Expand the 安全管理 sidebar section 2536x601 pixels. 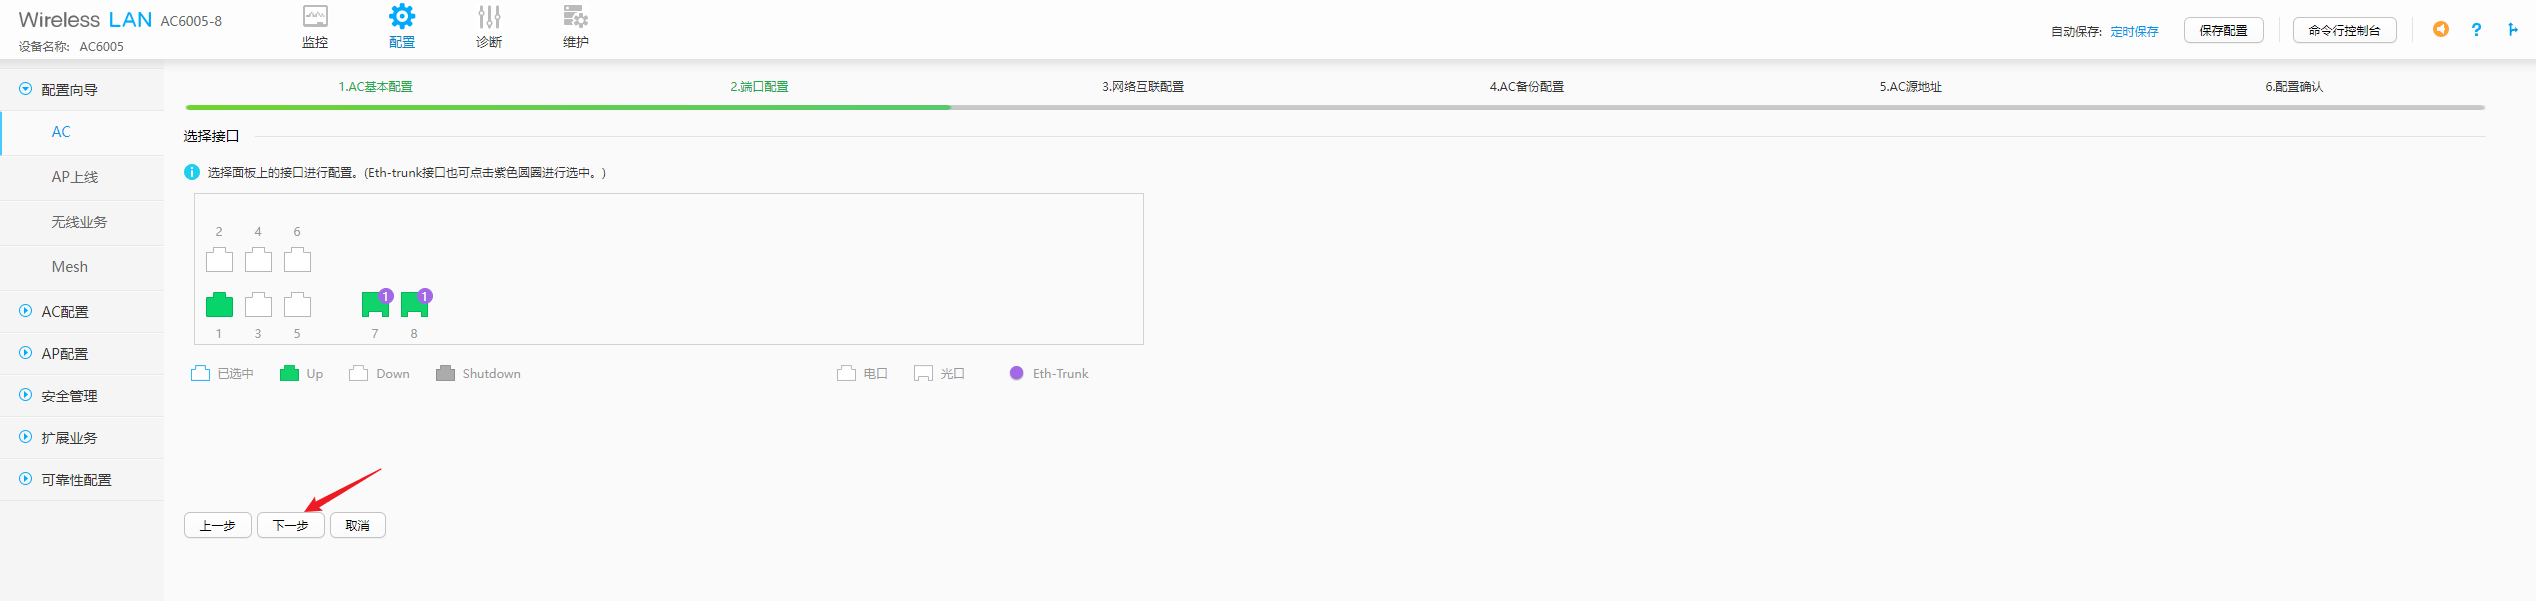coord(69,396)
